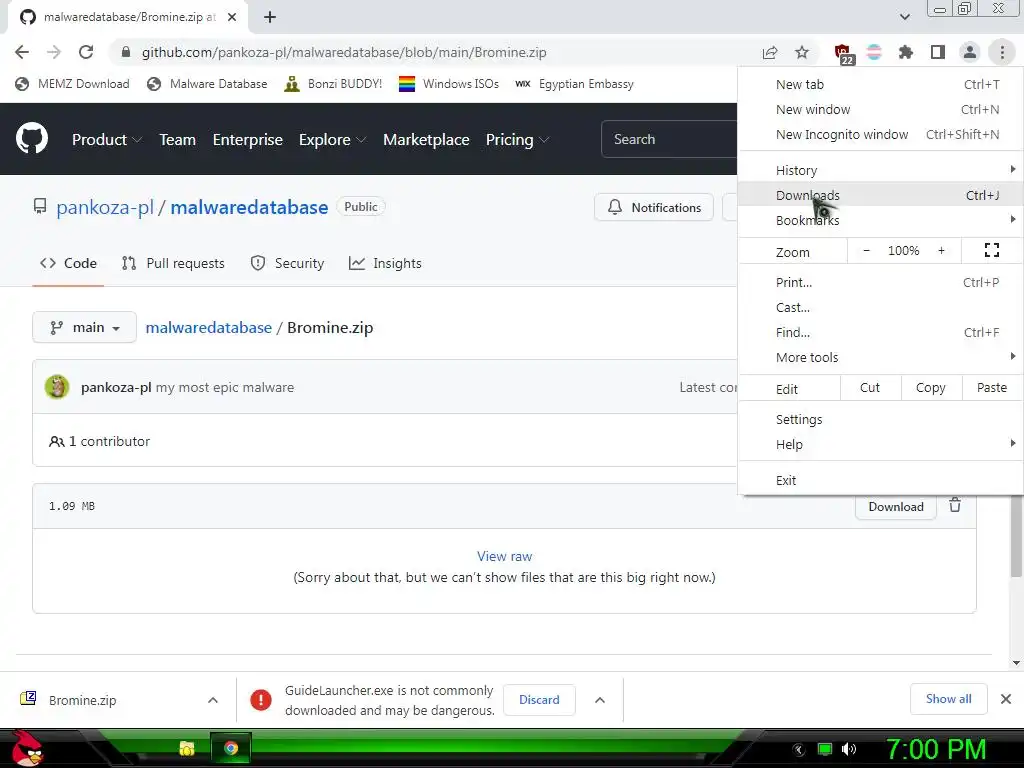
Task: Click pankoza-pl avatar image
Action: (x=57, y=387)
